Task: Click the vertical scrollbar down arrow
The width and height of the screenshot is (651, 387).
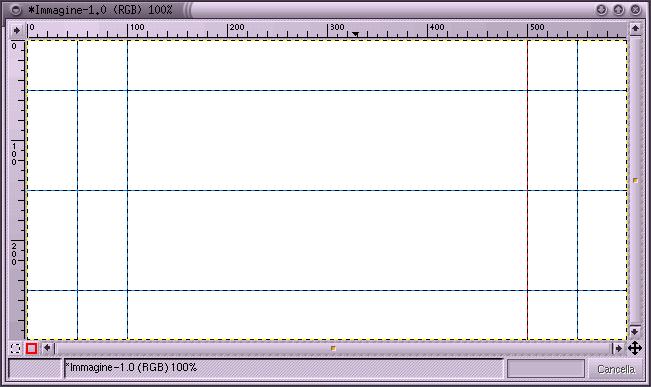Action: point(635,331)
